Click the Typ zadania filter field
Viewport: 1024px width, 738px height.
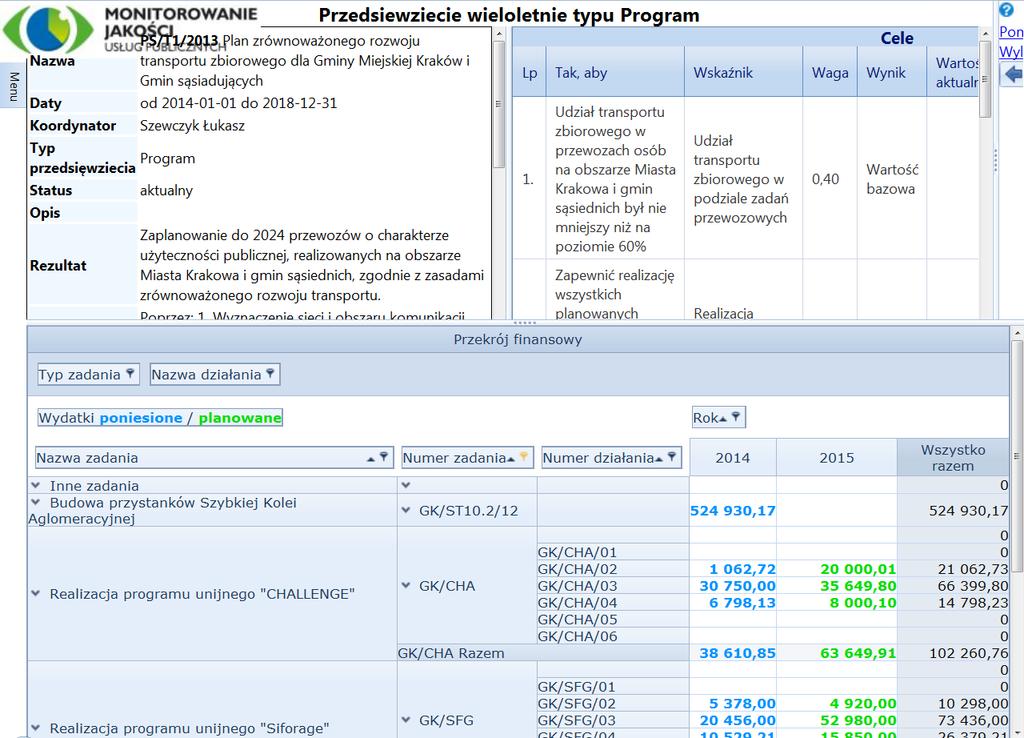click(x=88, y=374)
